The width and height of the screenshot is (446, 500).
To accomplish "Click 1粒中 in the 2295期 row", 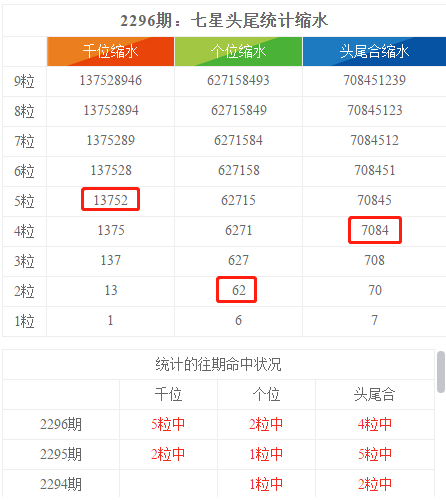I will pos(266,454).
